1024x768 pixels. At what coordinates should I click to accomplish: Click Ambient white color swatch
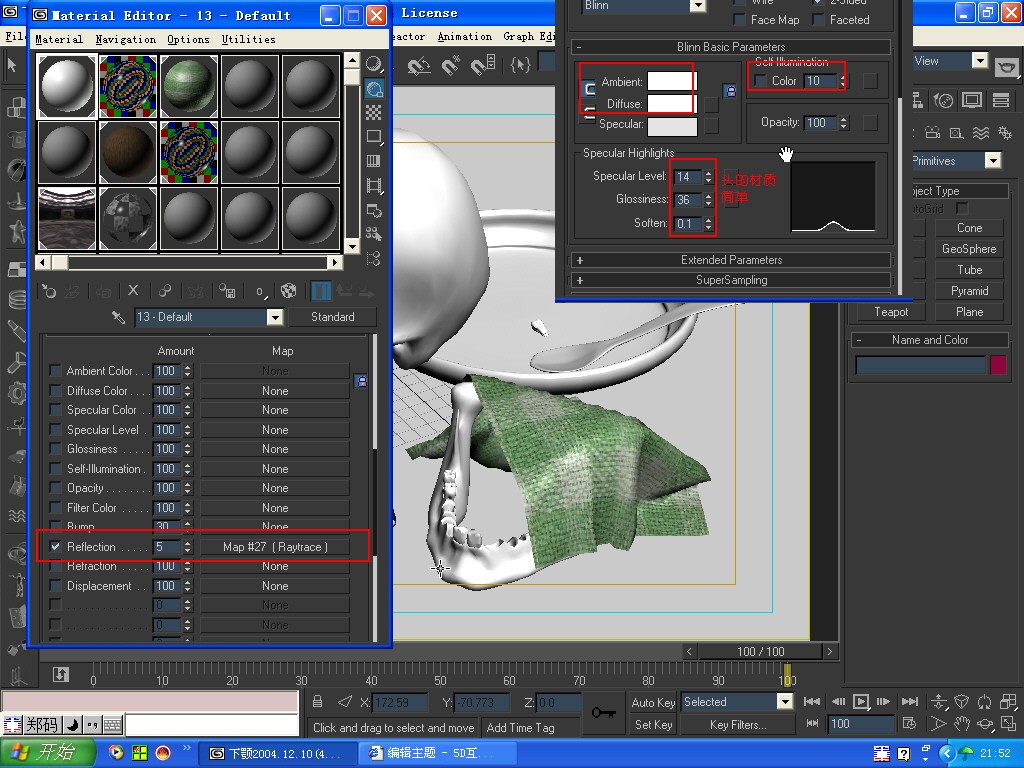[672, 82]
